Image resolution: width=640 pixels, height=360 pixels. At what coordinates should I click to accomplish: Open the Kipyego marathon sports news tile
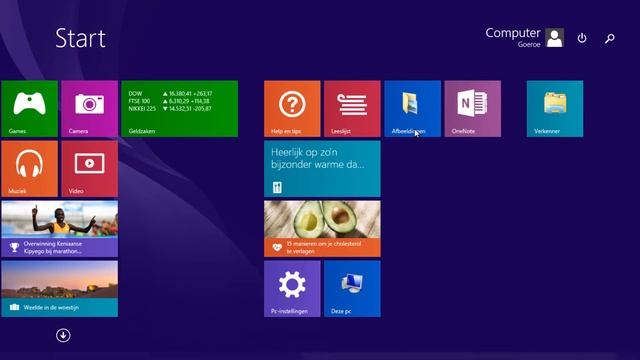(x=60, y=229)
